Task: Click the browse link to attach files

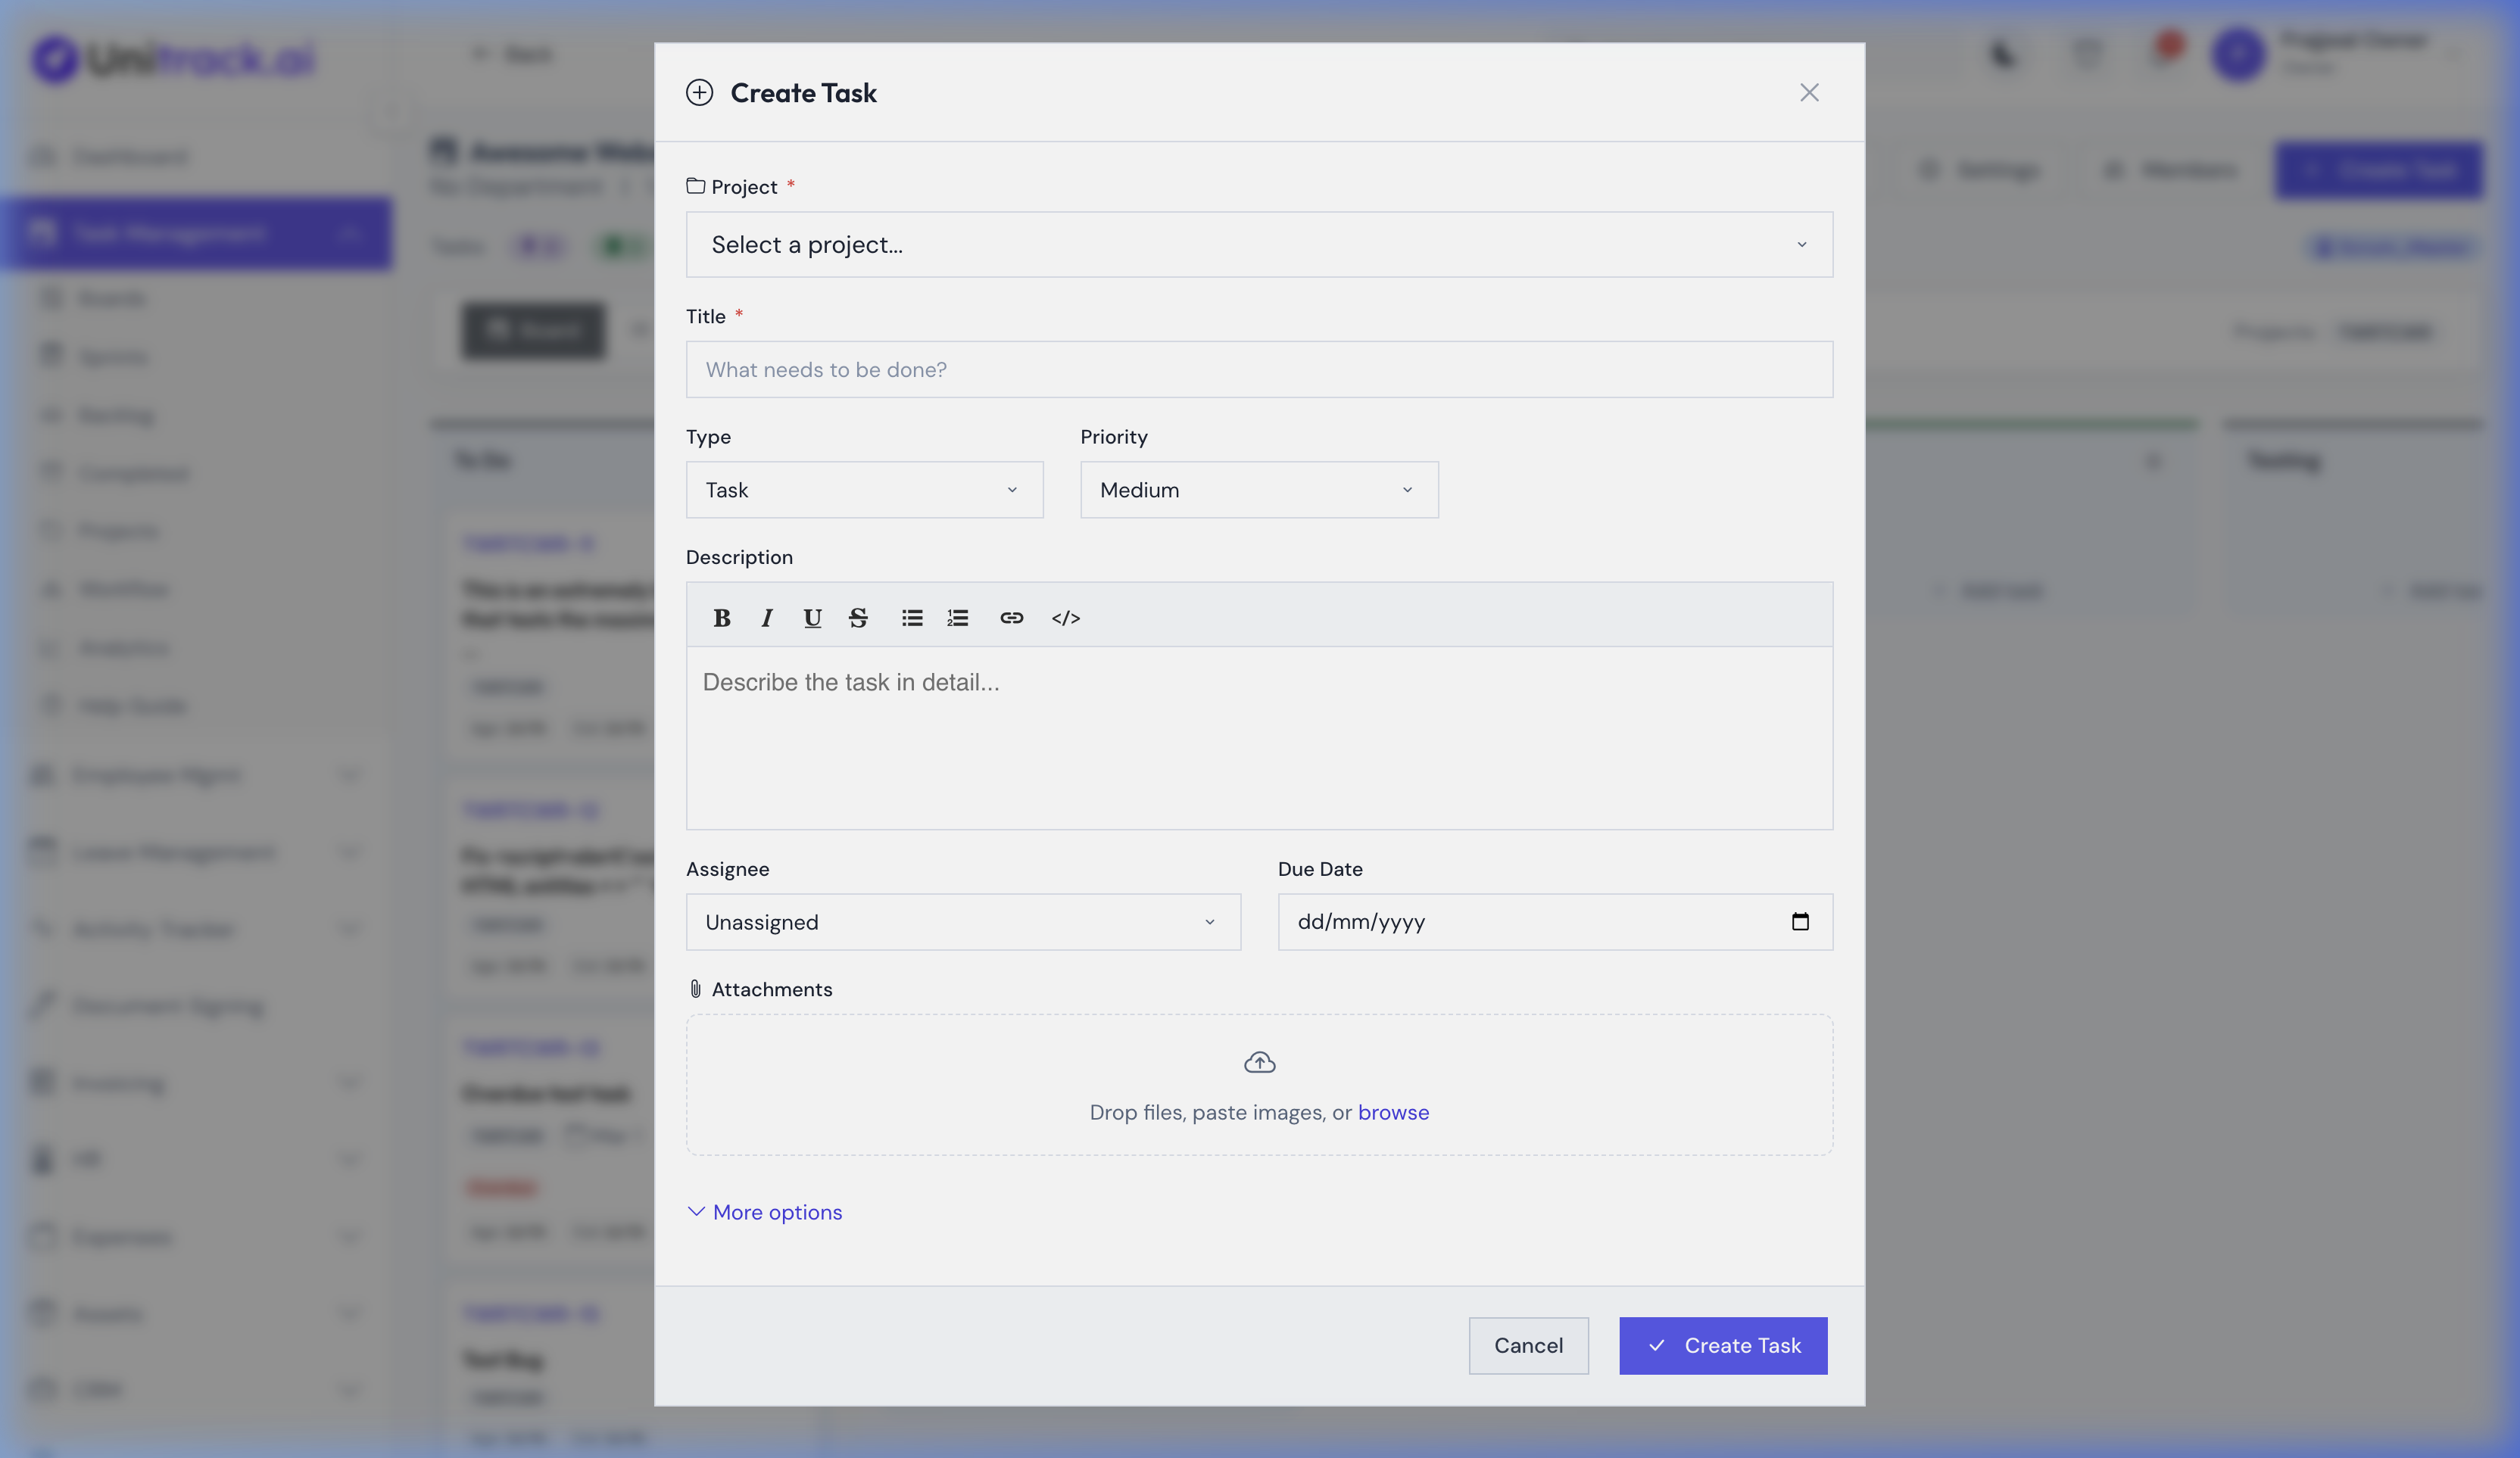Action: (x=1394, y=1112)
